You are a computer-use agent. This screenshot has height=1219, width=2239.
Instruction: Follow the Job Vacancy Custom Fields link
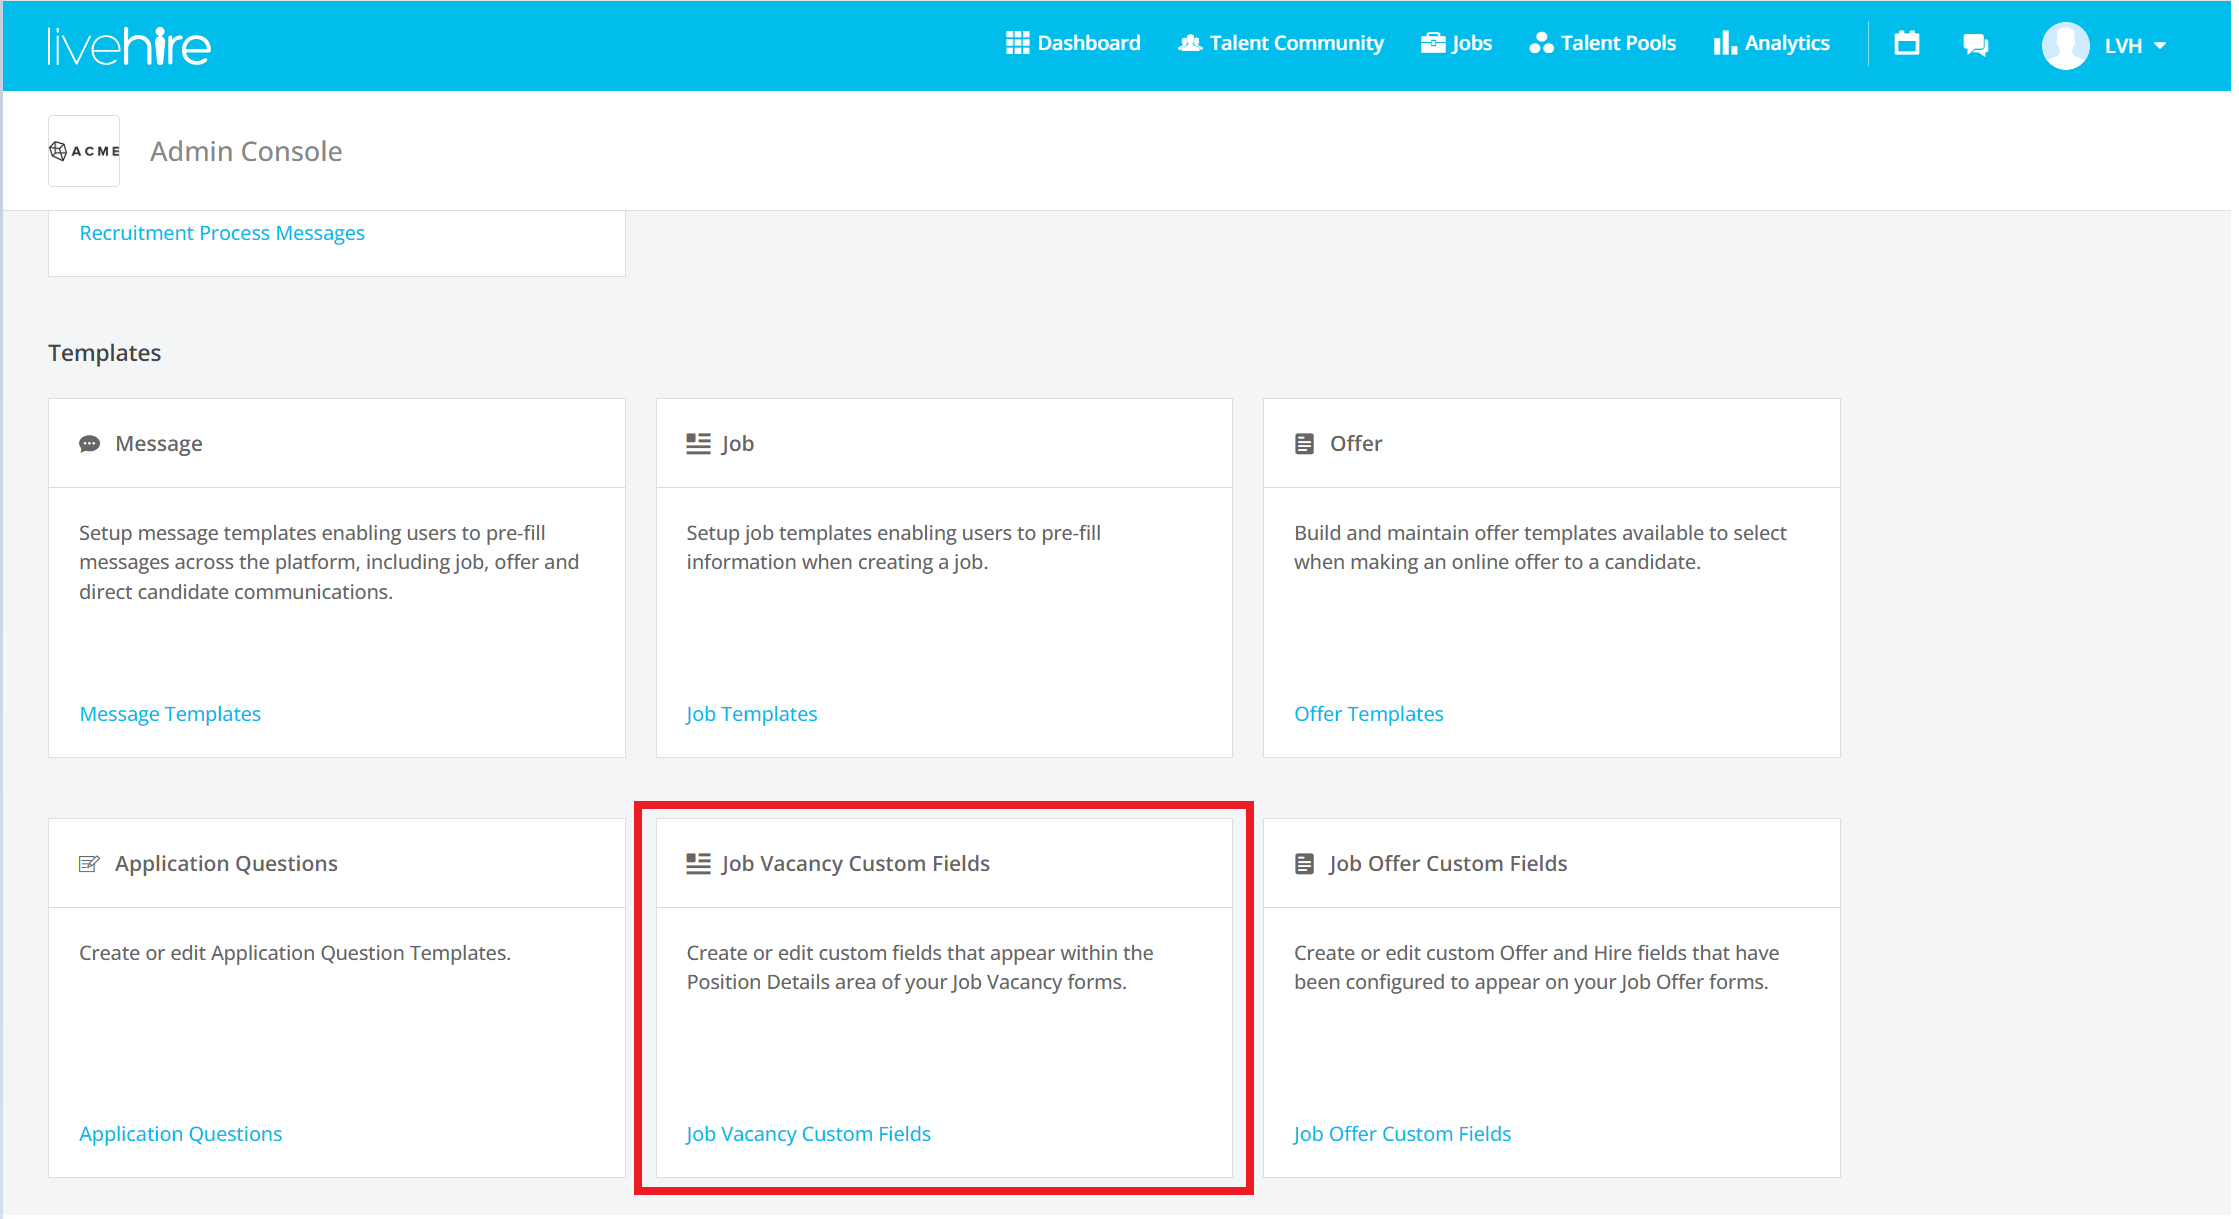pyautogui.click(x=808, y=1134)
